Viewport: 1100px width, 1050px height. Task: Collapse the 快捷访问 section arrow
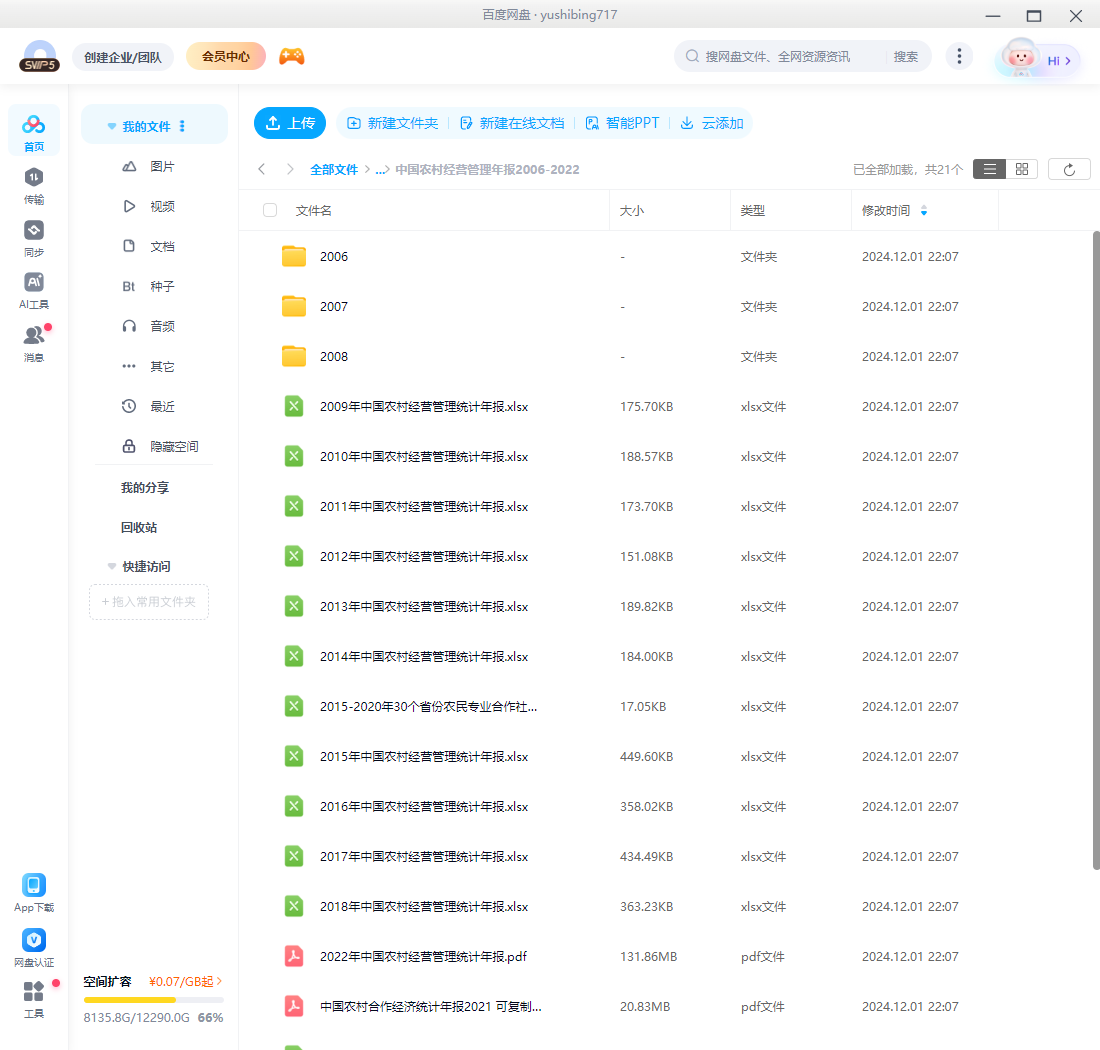coord(112,566)
